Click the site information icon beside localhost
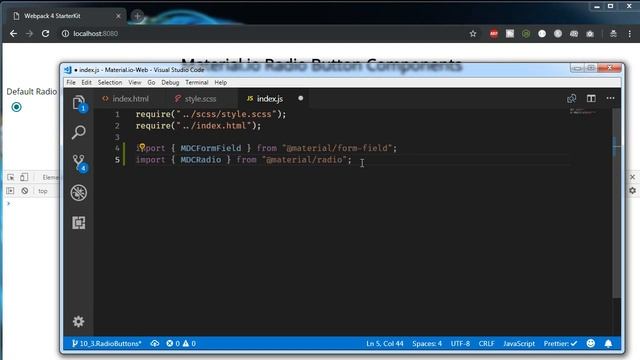Viewport: 640px width, 360px height. 65,34
